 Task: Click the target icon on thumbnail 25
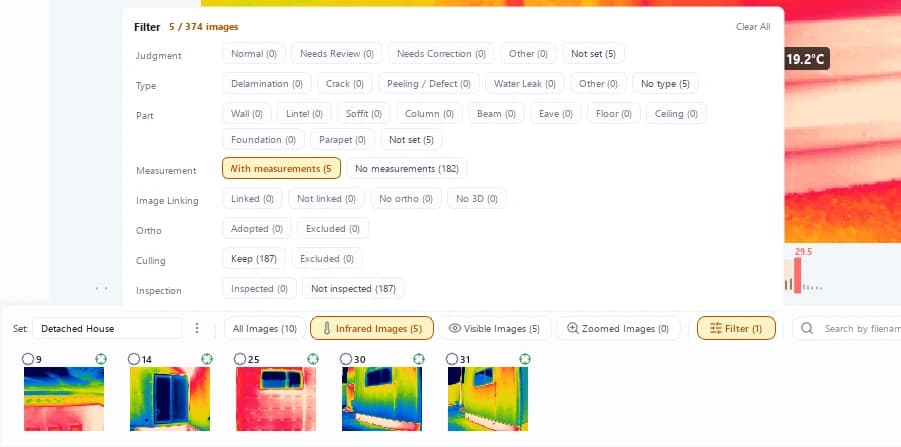pos(313,359)
